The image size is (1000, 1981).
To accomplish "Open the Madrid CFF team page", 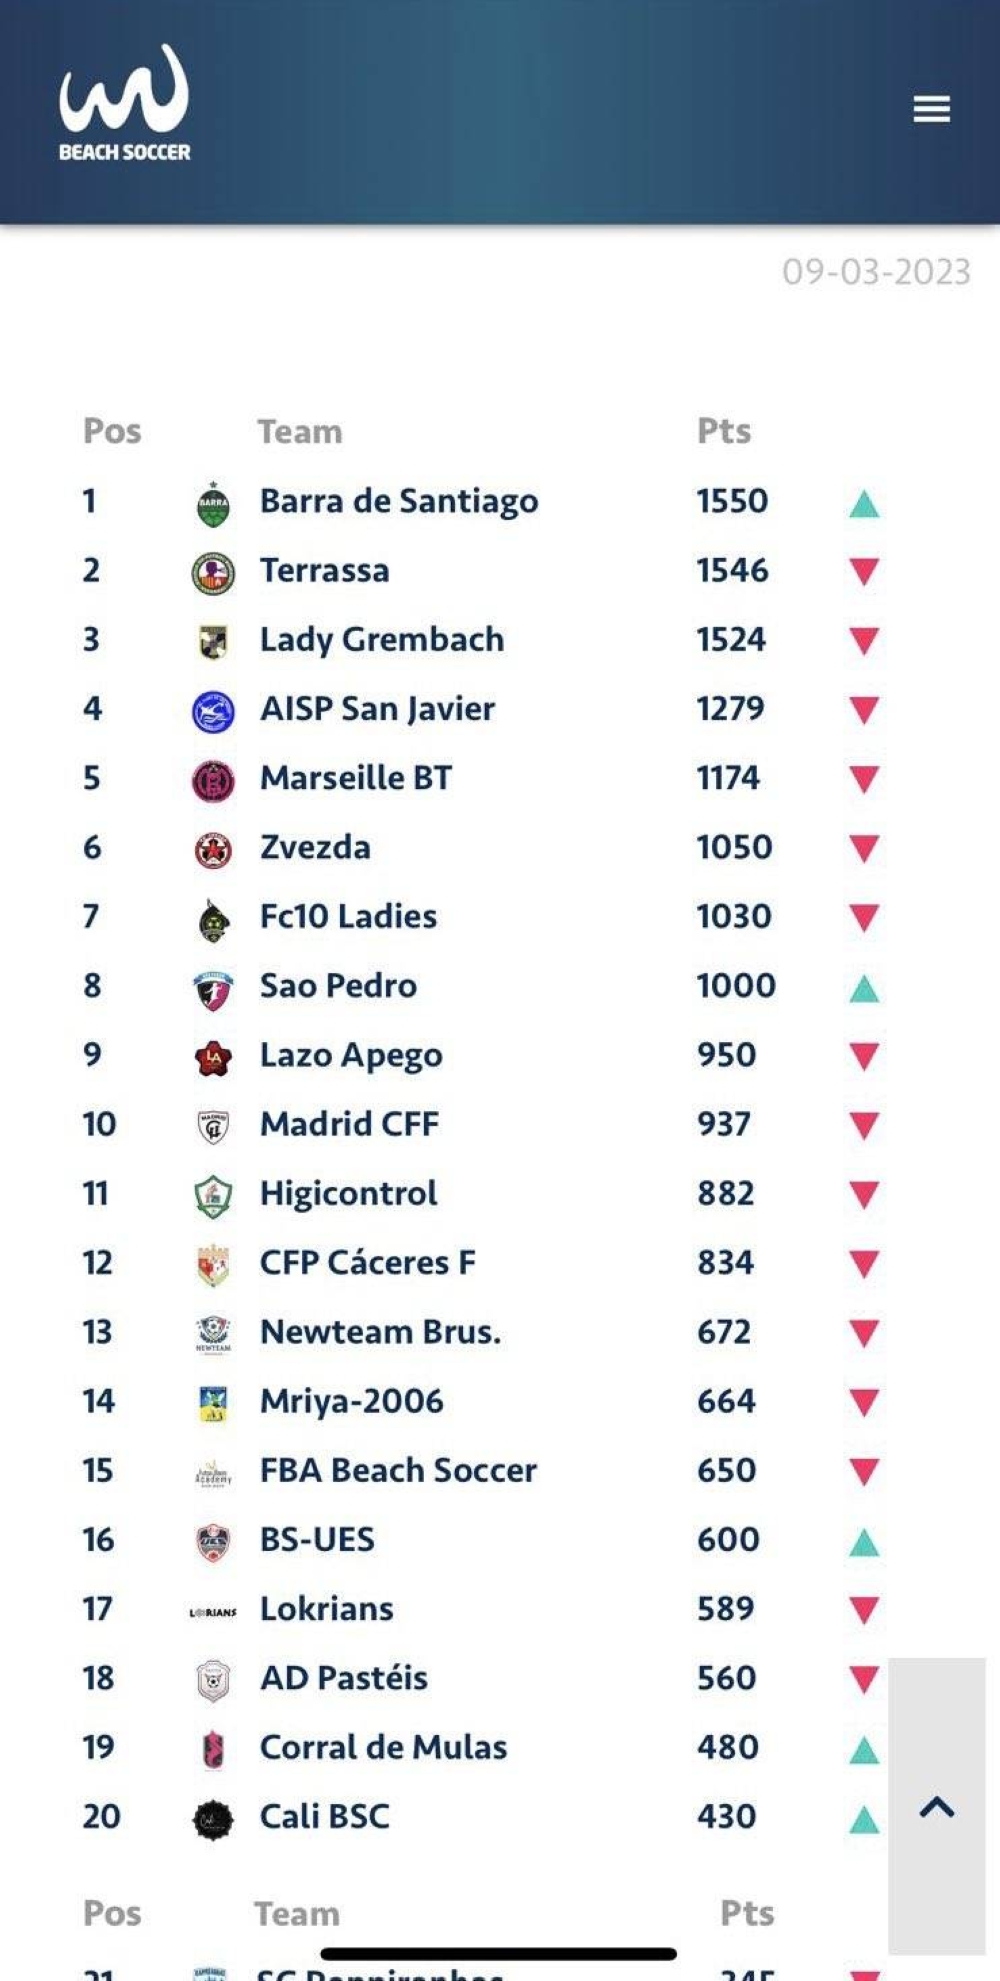I will (x=349, y=1124).
